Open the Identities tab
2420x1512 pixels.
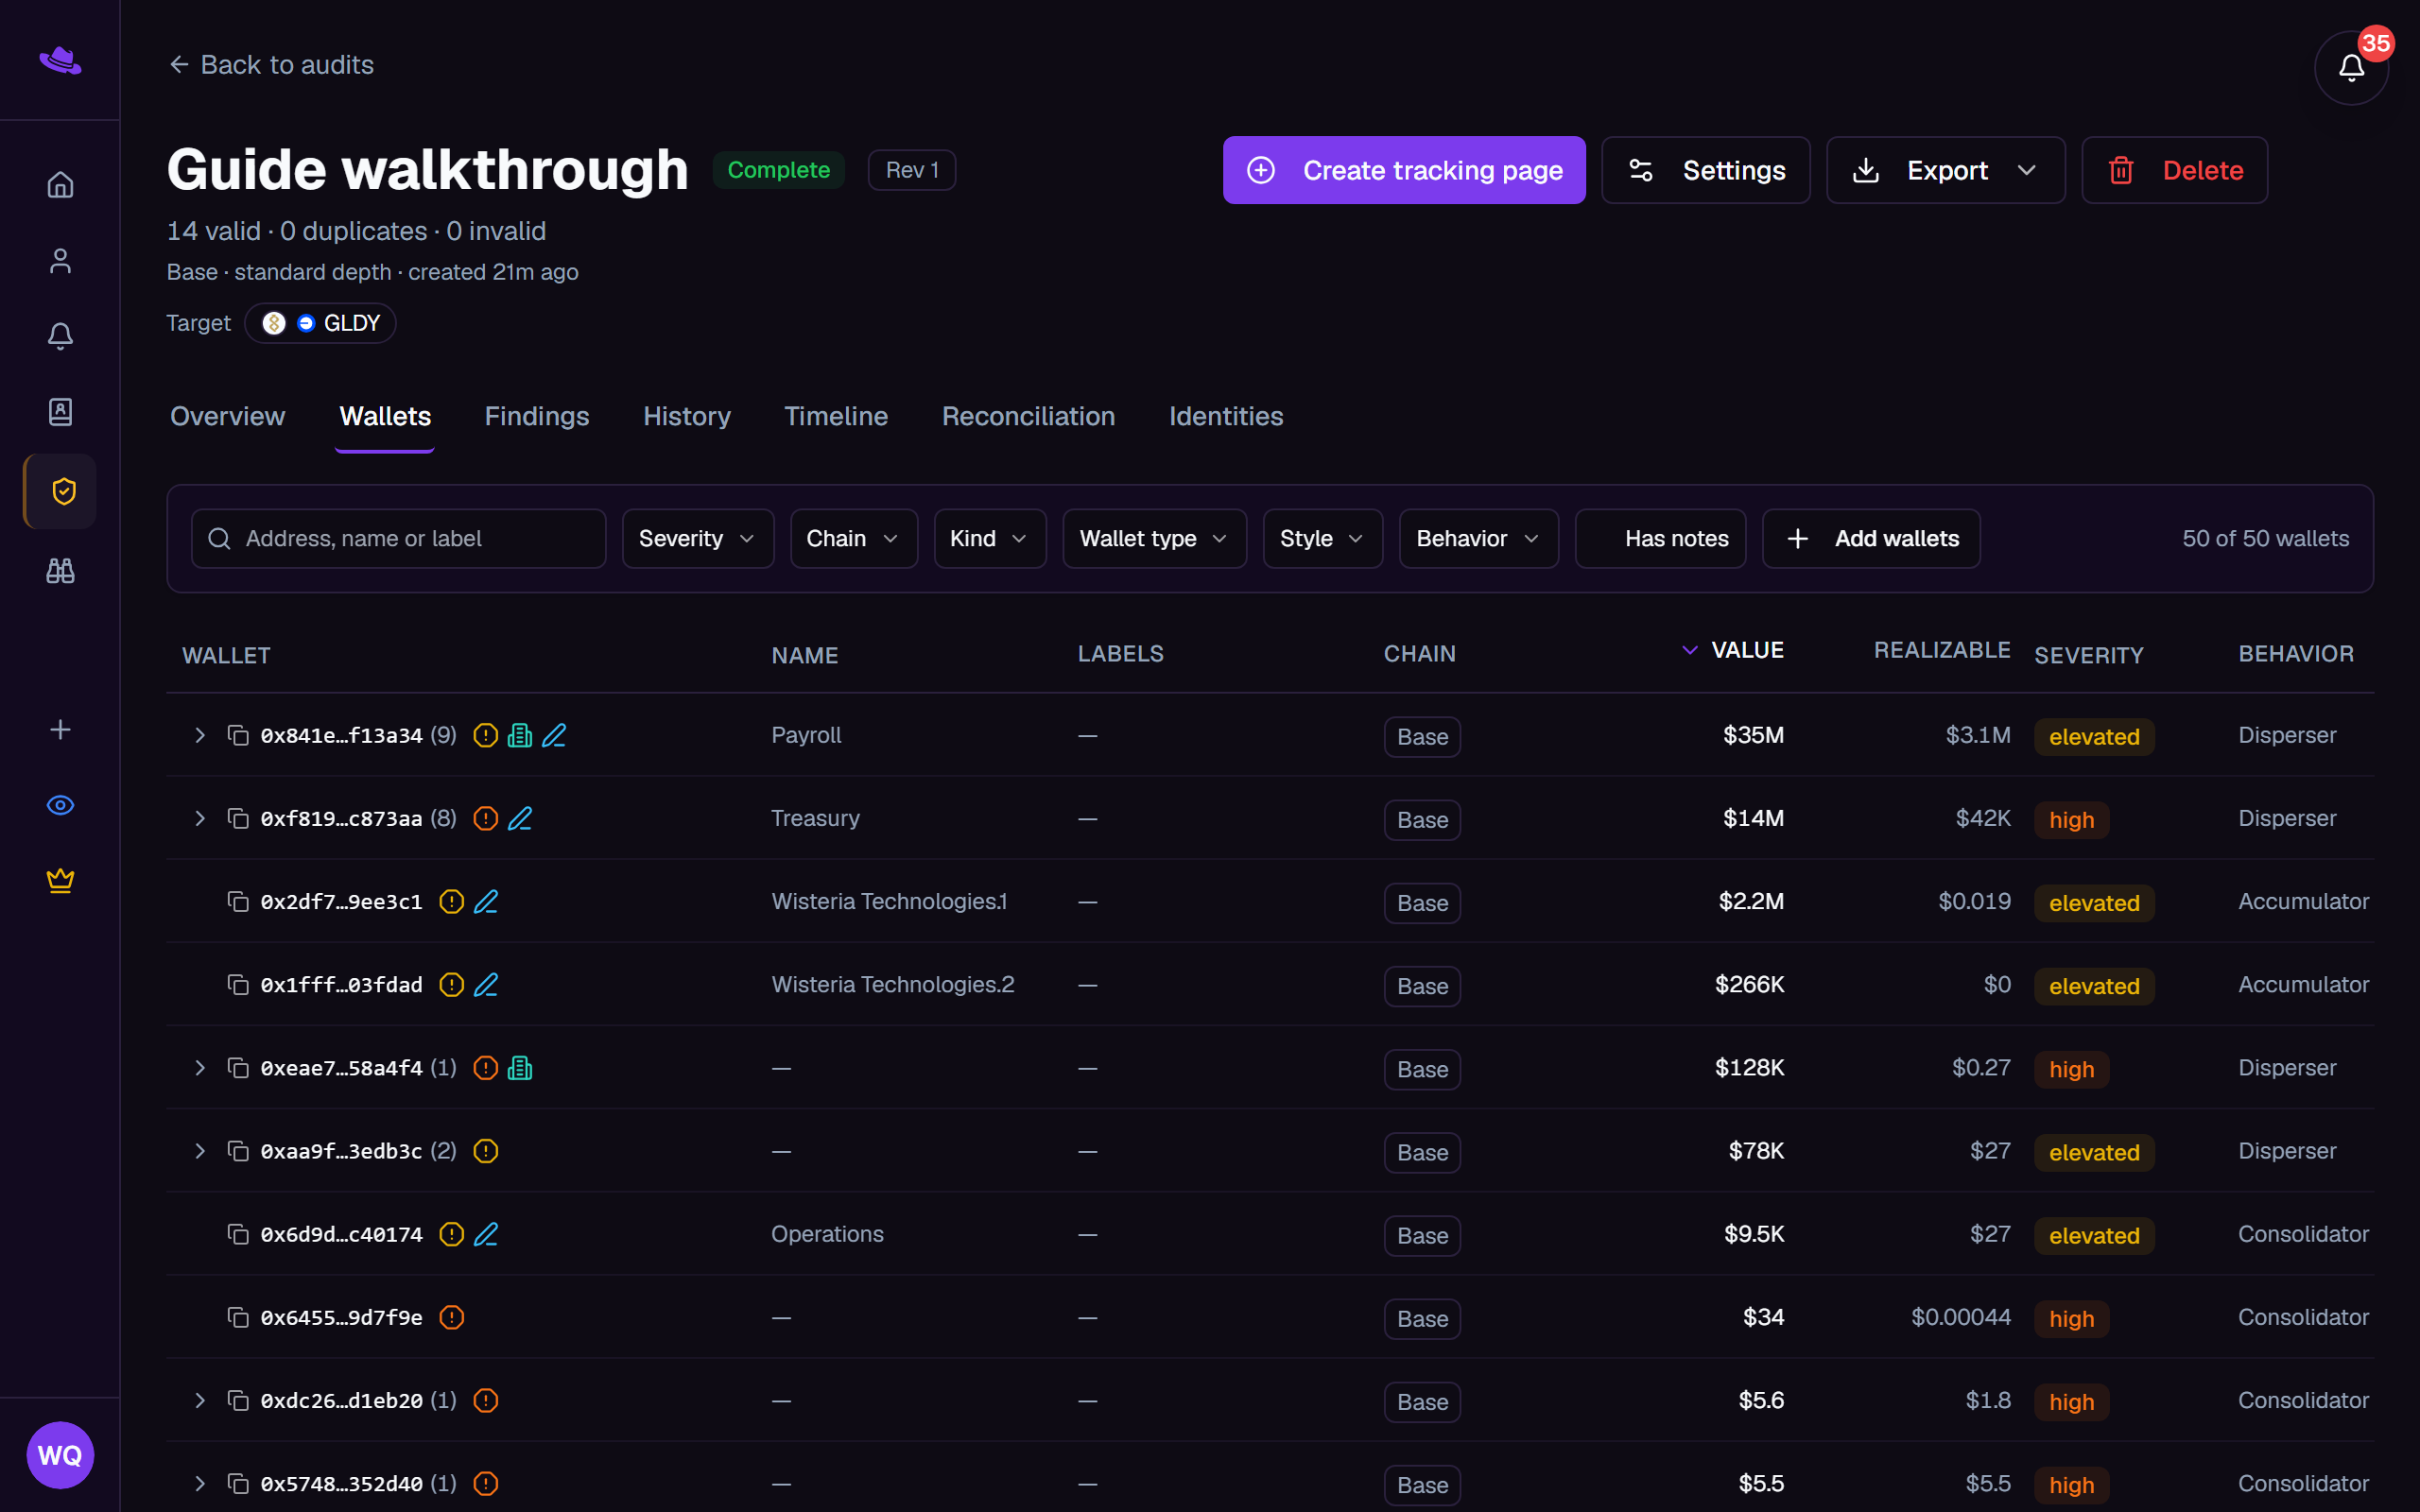(1226, 416)
